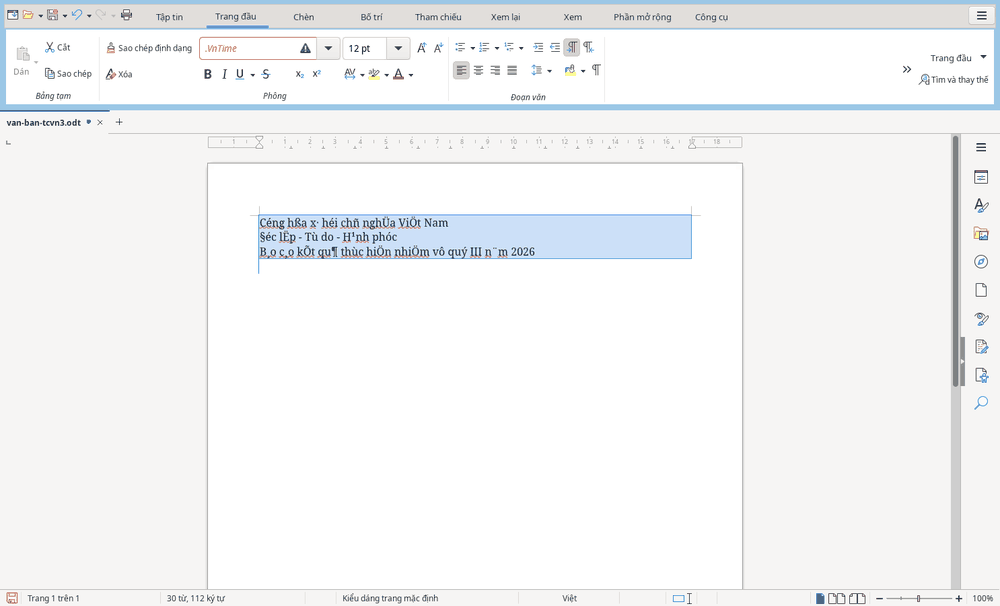Viewport: 1000px width, 606px height.
Task: Switch to the Tham chiếu tab
Action: (x=438, y=17)
